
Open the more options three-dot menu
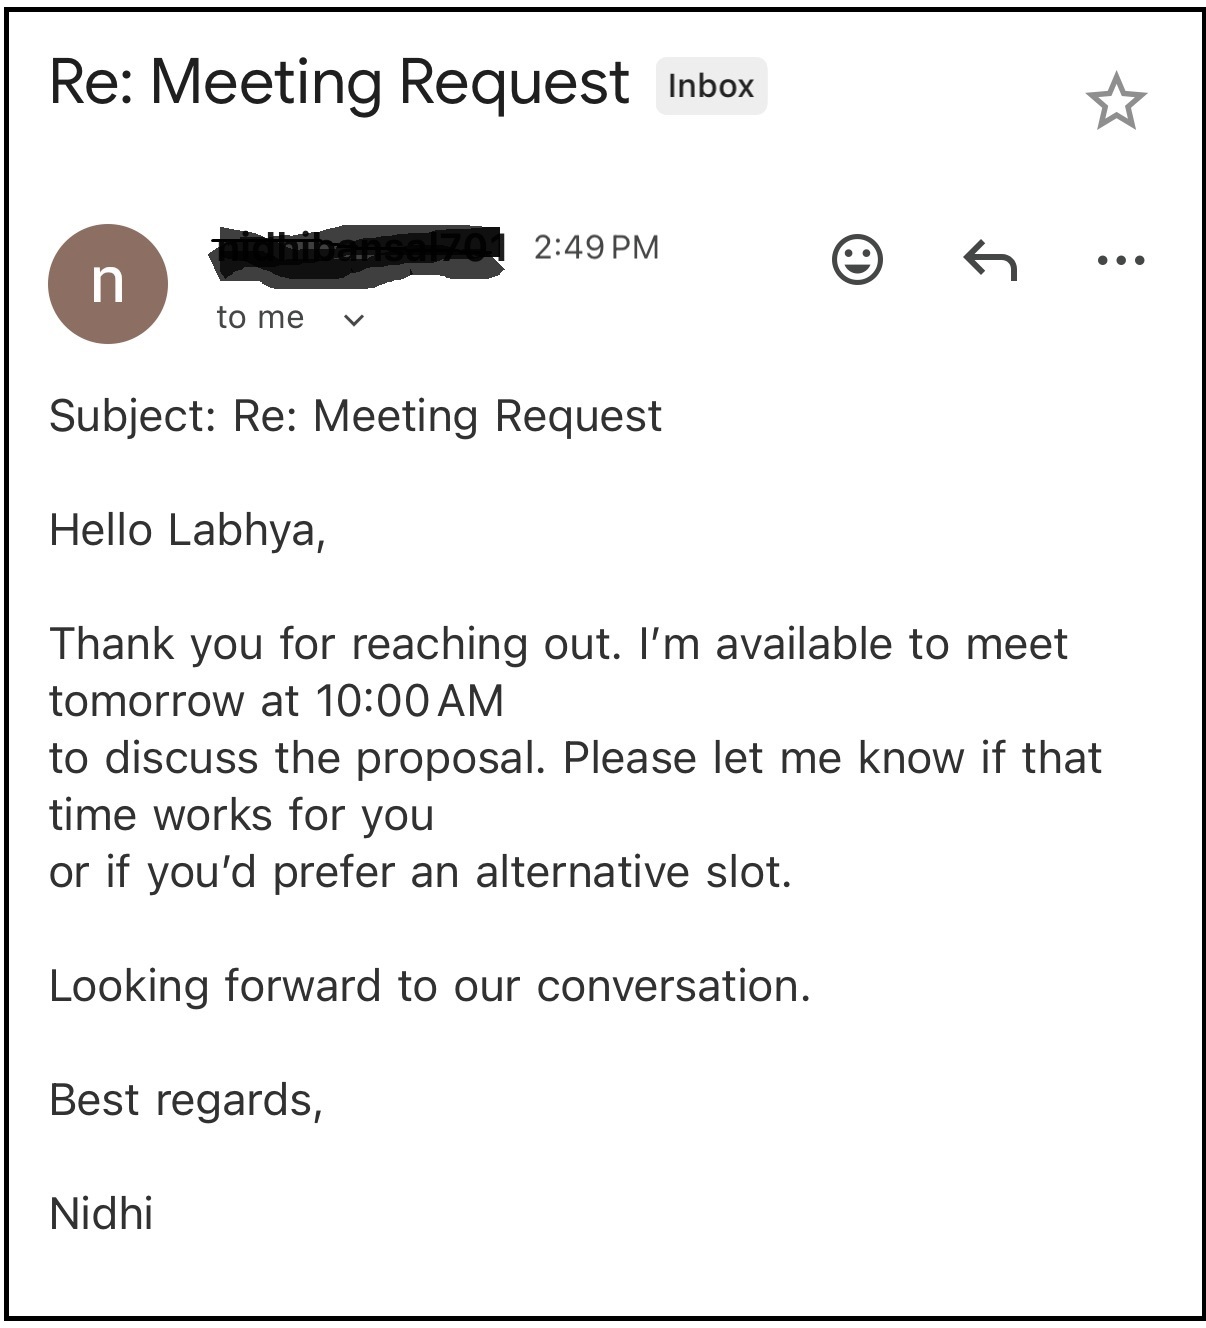[1118, 258]
